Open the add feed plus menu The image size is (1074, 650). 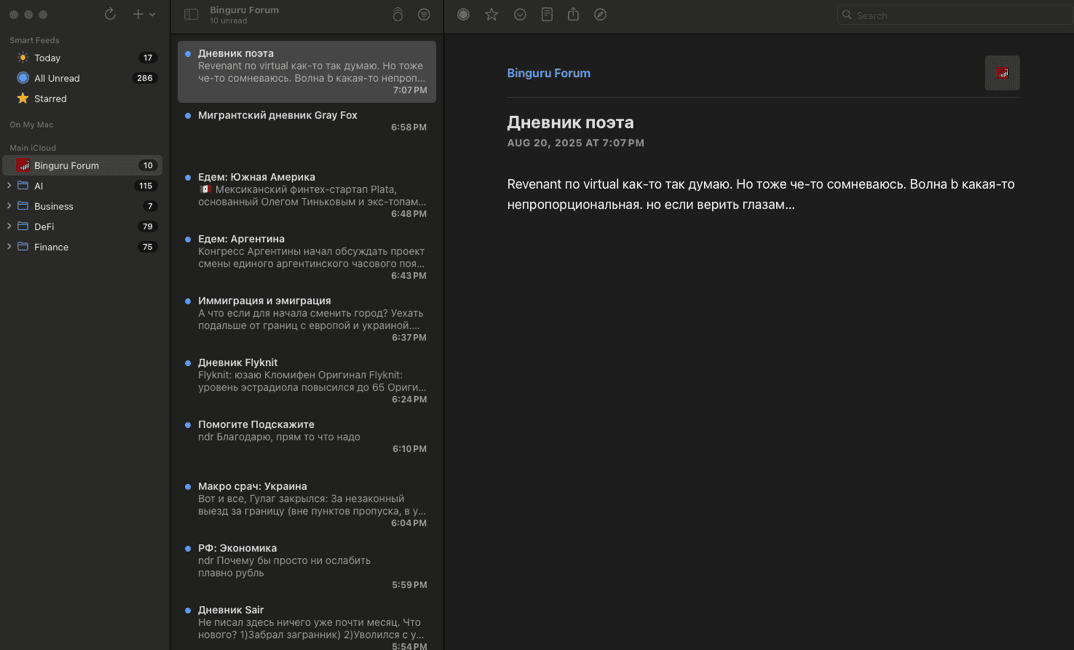point(139,15)
